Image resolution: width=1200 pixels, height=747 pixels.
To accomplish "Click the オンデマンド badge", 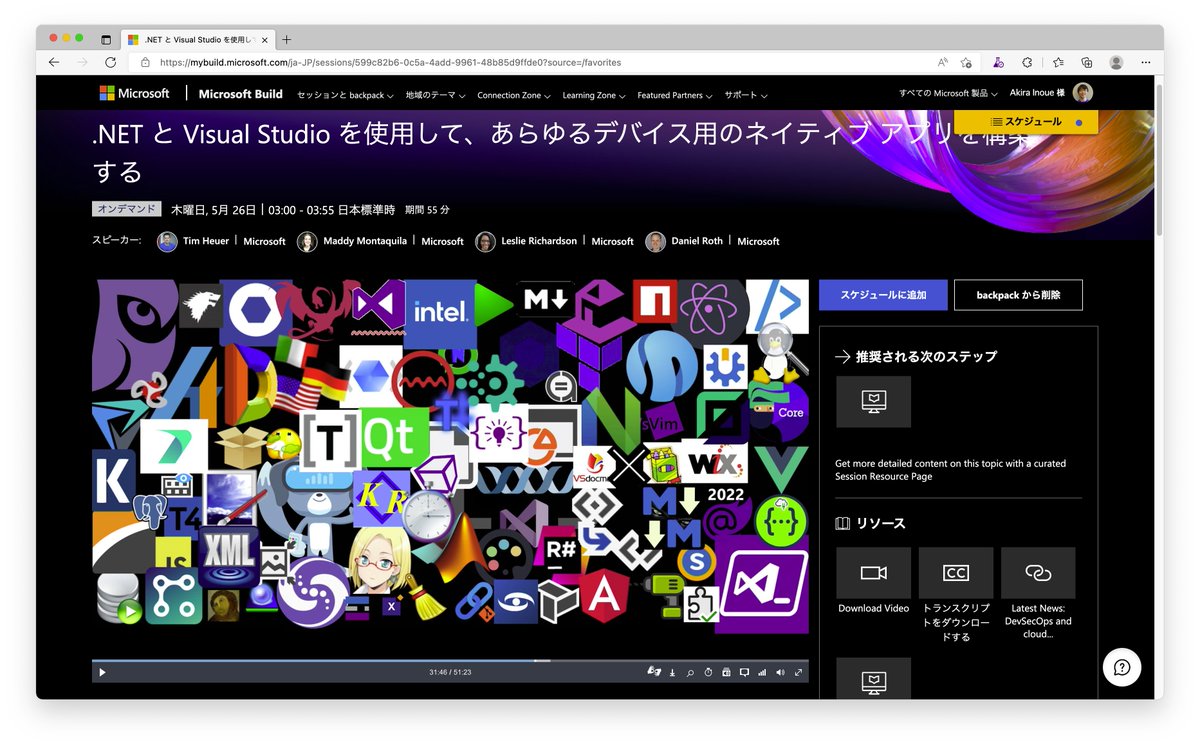I will 127,209.
